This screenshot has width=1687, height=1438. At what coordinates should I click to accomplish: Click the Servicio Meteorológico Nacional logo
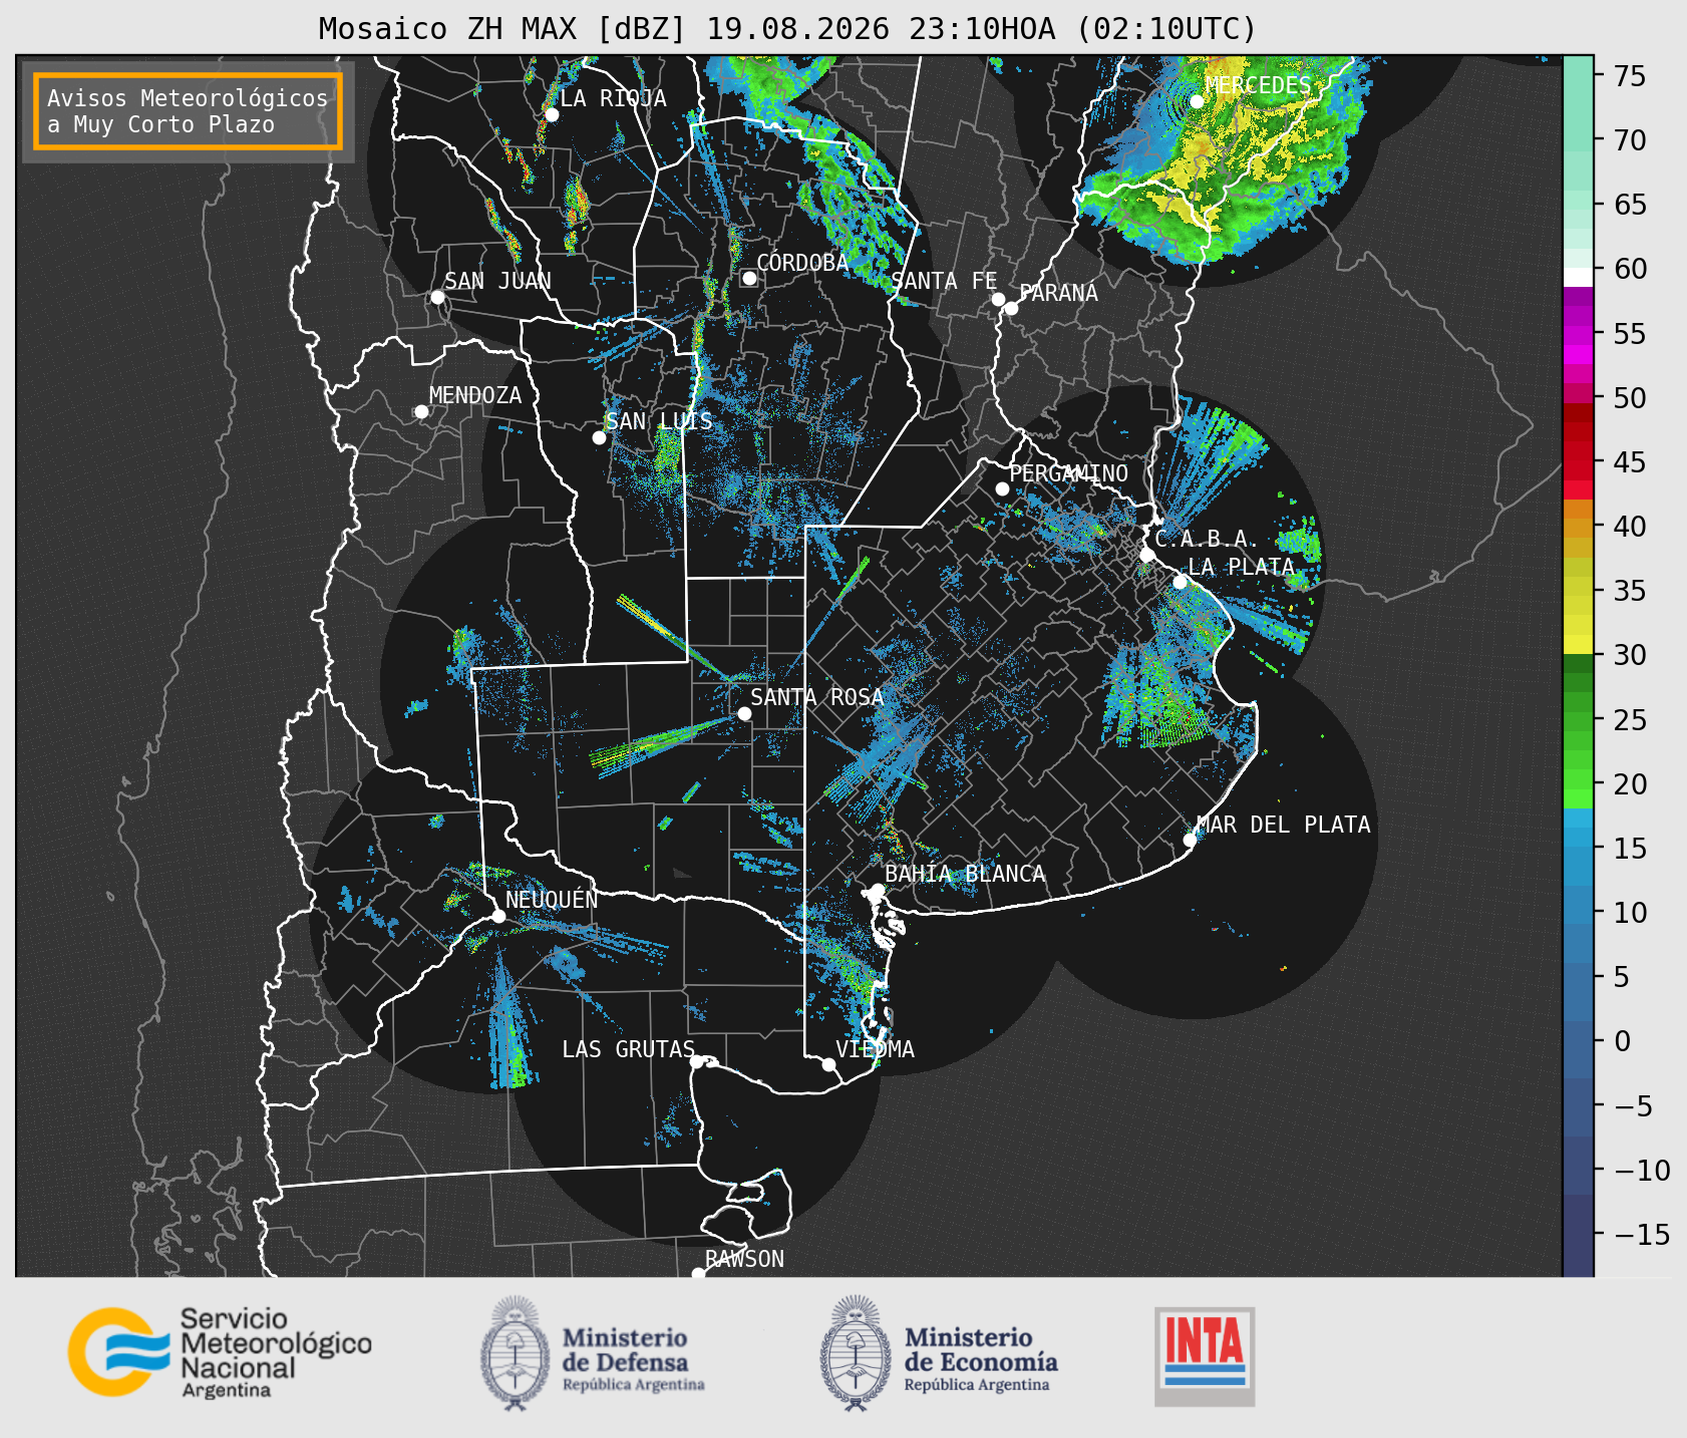219,1353
